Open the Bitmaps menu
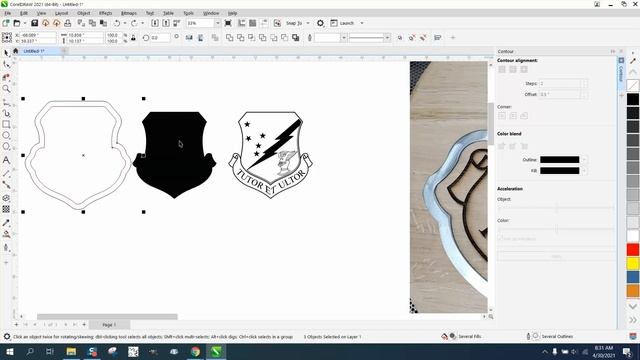 [x=129, y=13]
